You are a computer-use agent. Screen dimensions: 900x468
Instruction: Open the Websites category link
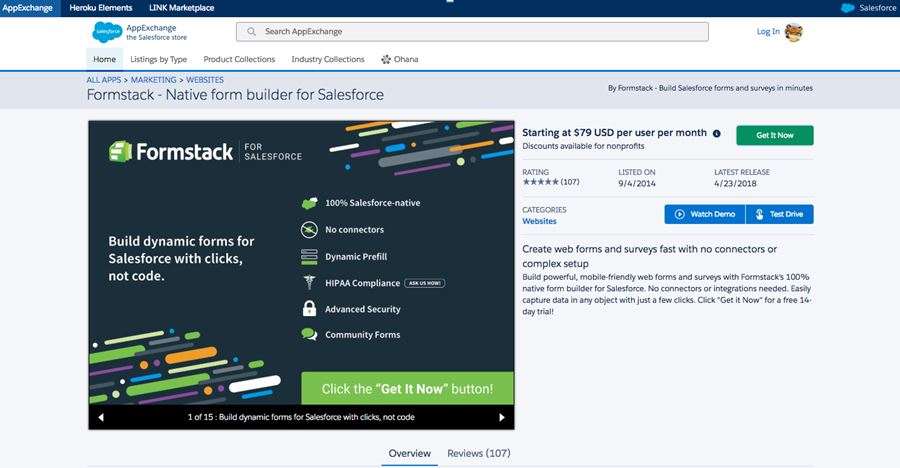pyautogui.click(x=539, y=221)
